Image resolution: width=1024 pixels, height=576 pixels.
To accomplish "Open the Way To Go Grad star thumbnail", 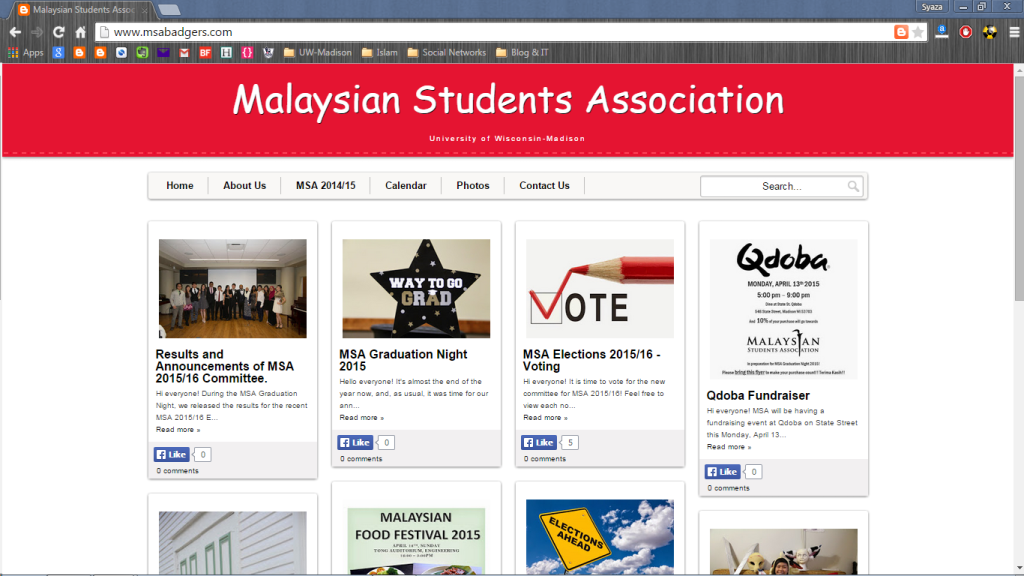I will click(416, 288).
